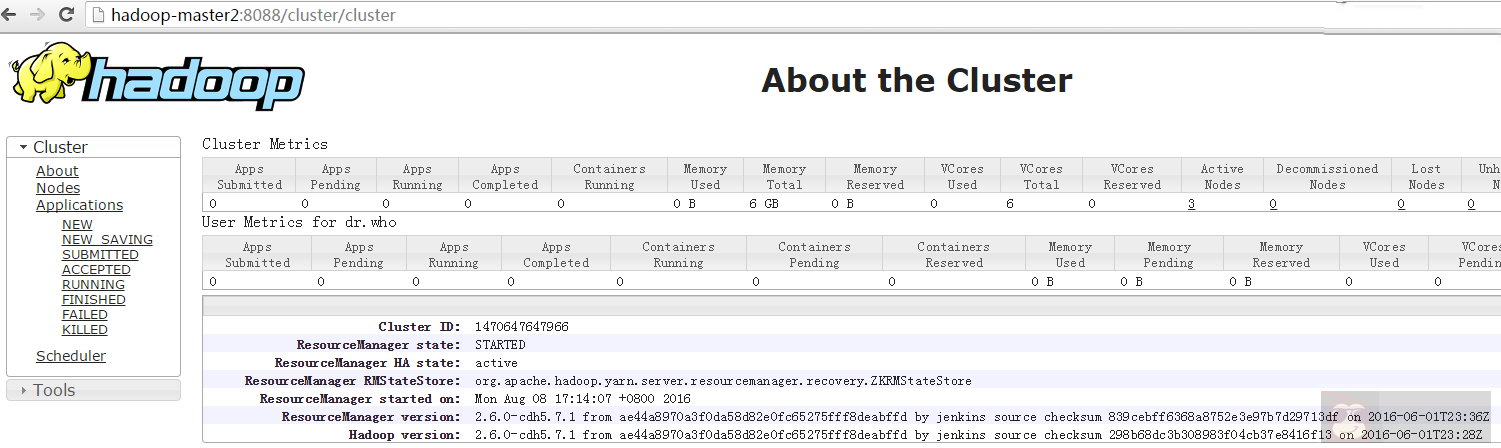Click Cluster Metrics Apps Pending header
The image size is (1501, 448).
pos(336,177)
